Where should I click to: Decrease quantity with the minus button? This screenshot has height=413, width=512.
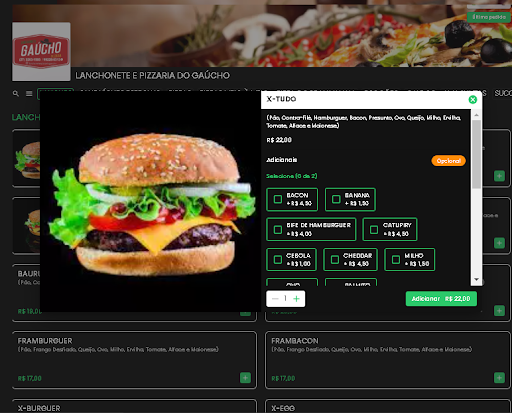(275, 299)
